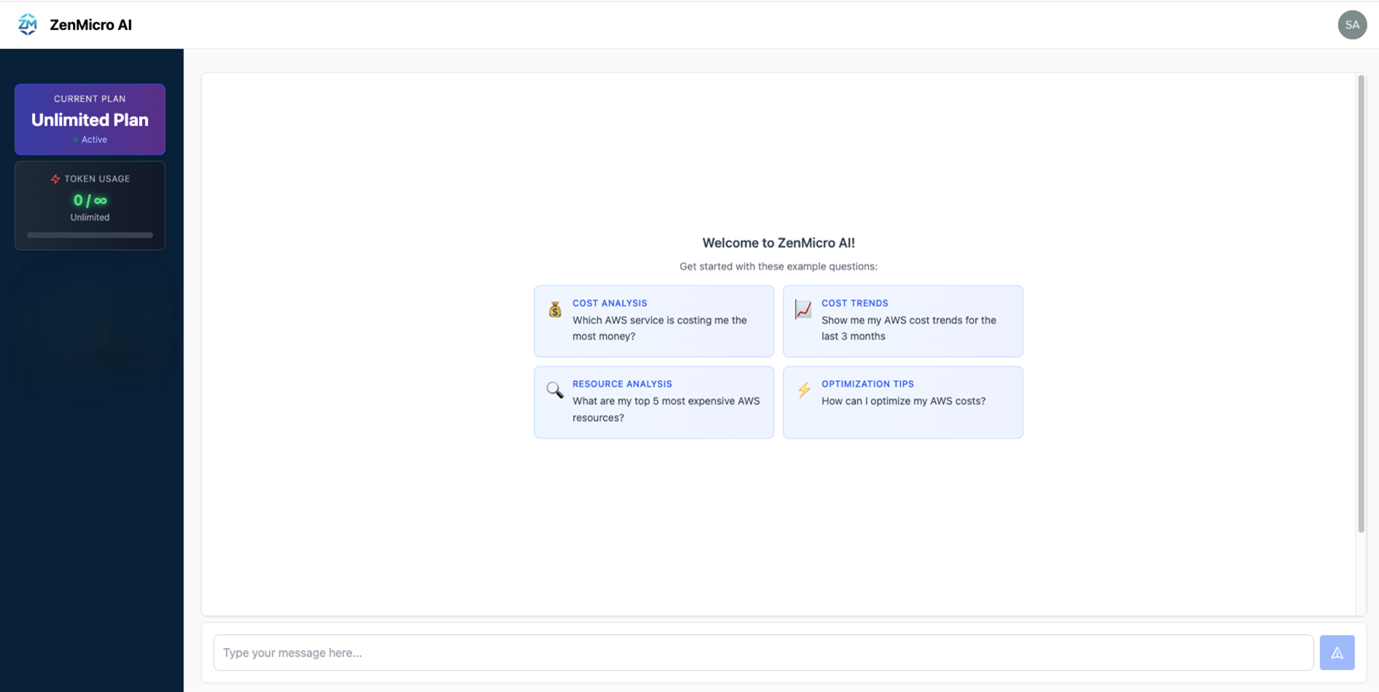Open the SA user avatar menu
Viewport: 1379px width, 692px height.
tap(1352, 24)
